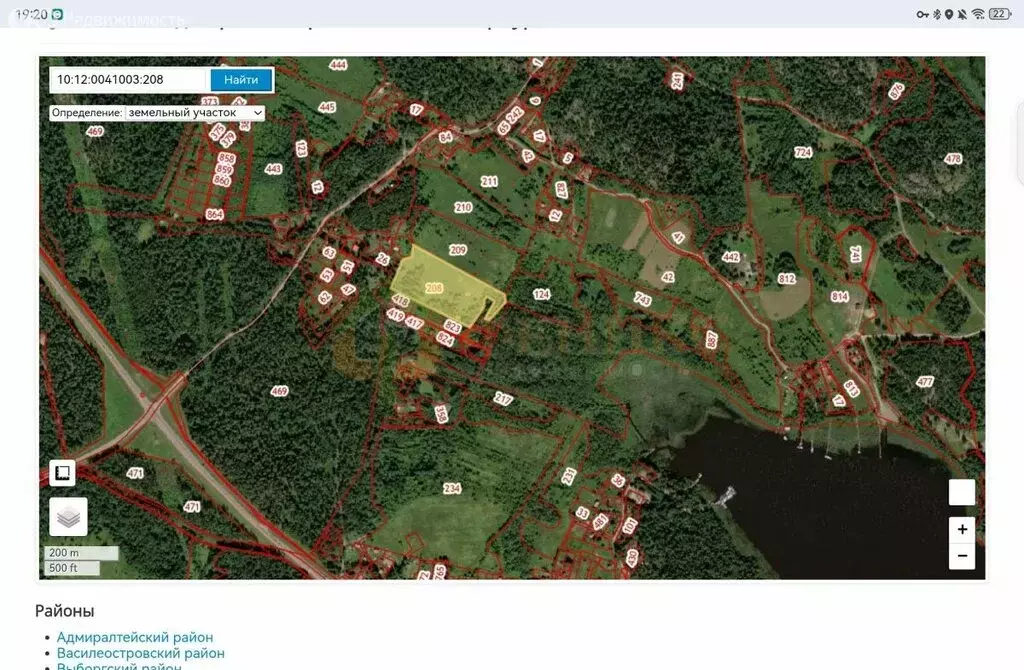Tap the battery indicator in status bar
Screen dimensions: 1024x670
(x=999, y=14)
